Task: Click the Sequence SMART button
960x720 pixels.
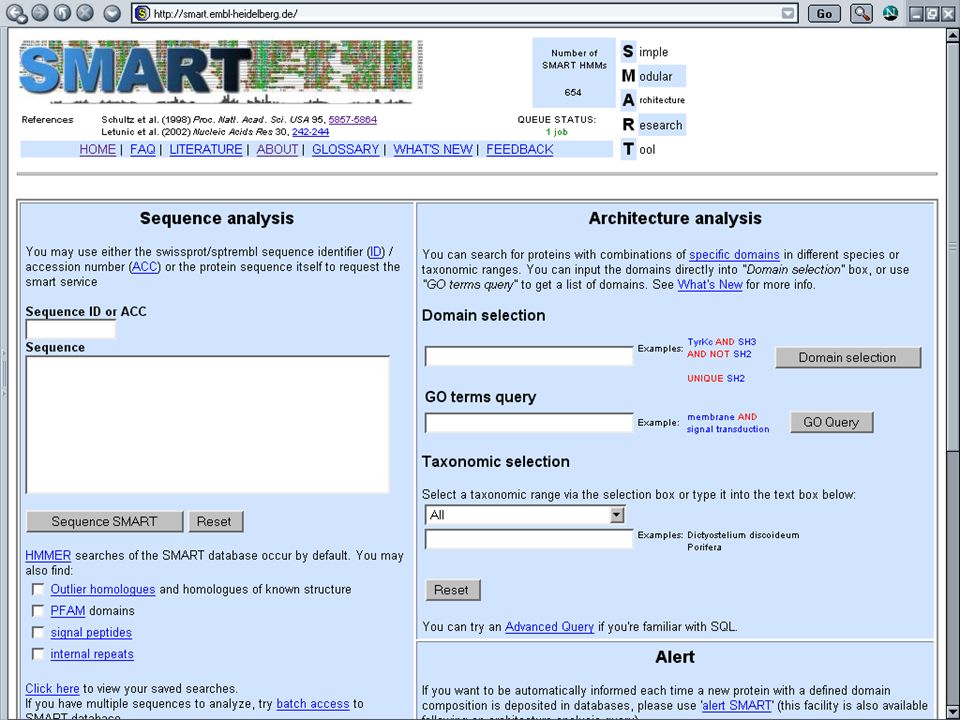Action: click(105, 522)
